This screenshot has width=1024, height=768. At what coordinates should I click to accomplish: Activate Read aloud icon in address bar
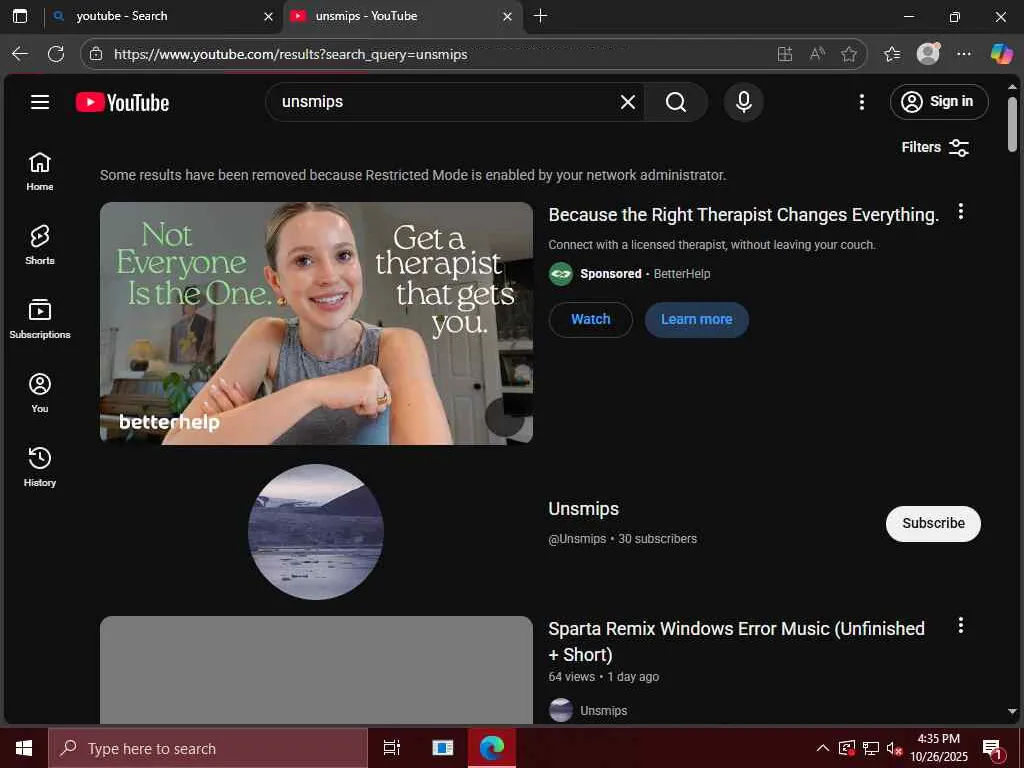pyautogui.click(x=817, y=54)
